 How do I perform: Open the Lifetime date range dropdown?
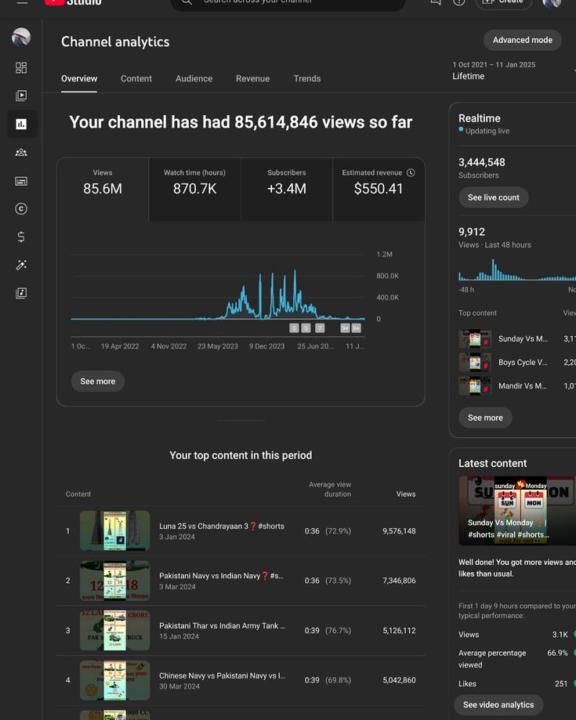[513, 71]
